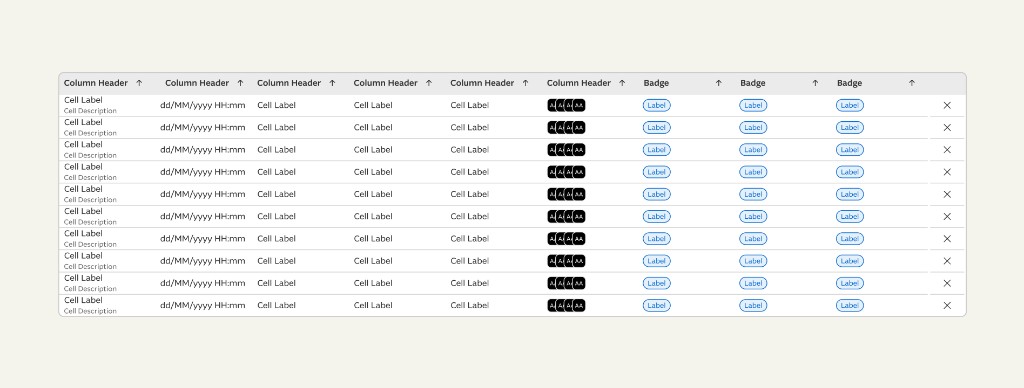The height and width of the screenshot is (388, 1024).
Task: Remove the sixth table row with its X icon
Action: pyautogui.click(x=947, y=216)
